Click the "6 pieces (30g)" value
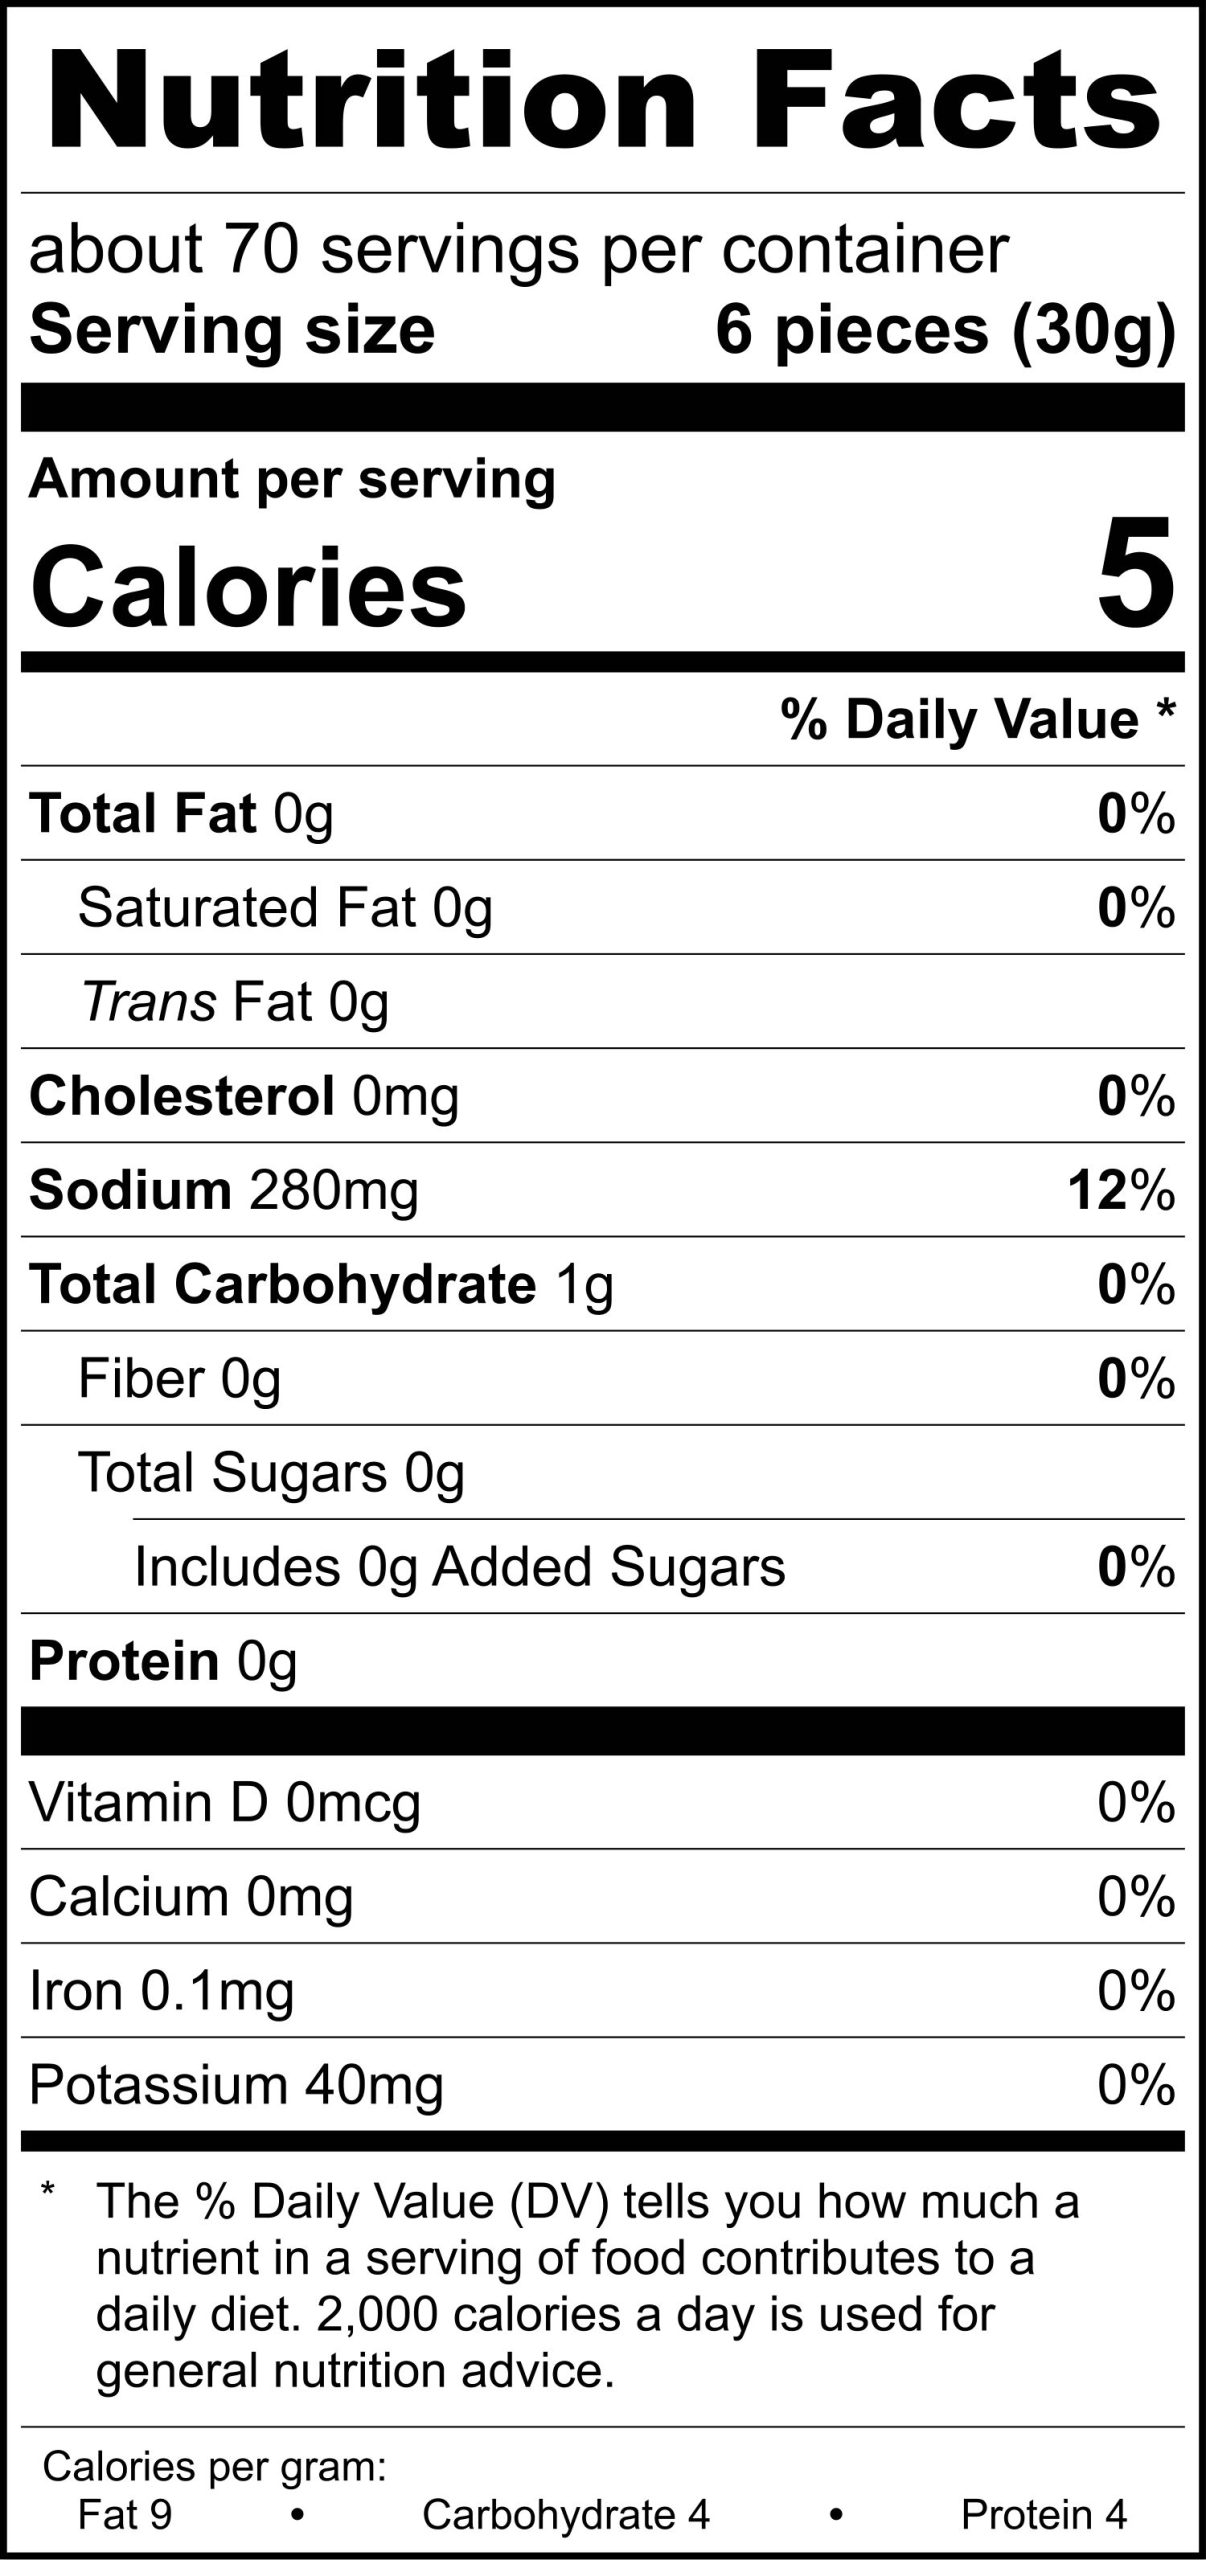 coord(945,330)
